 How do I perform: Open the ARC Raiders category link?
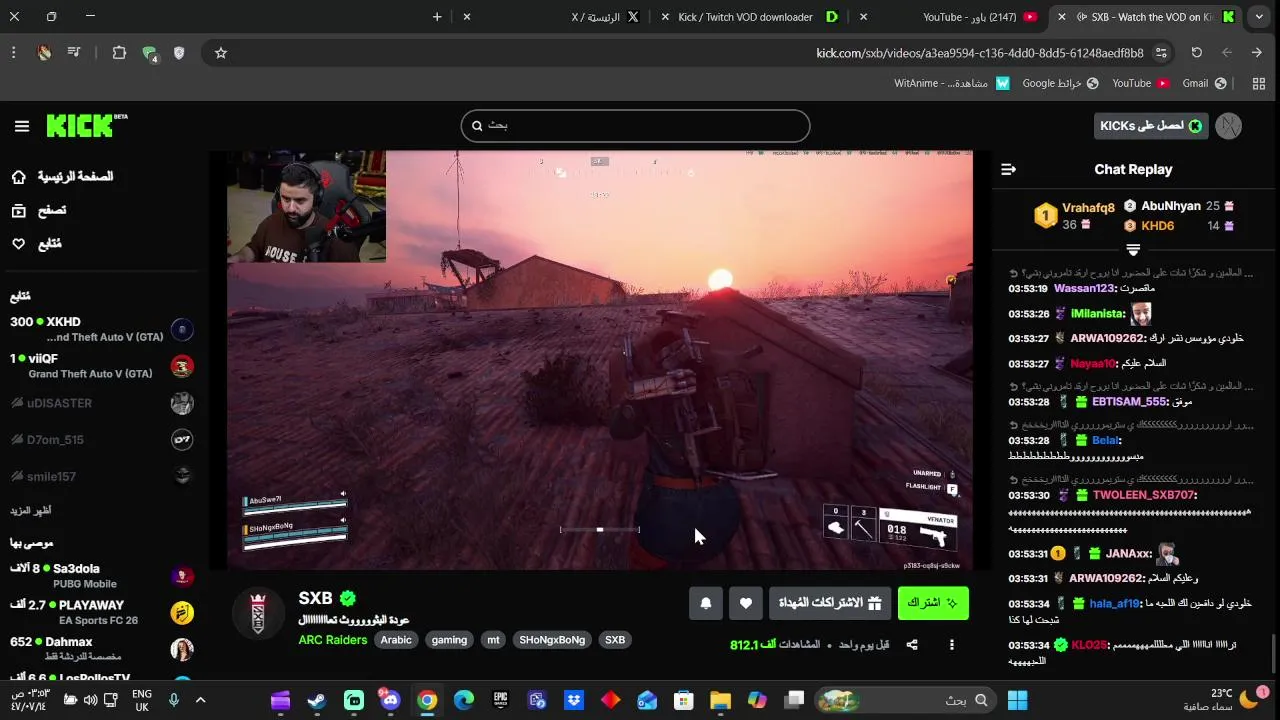pyautogui.click(x=333, y=640)
